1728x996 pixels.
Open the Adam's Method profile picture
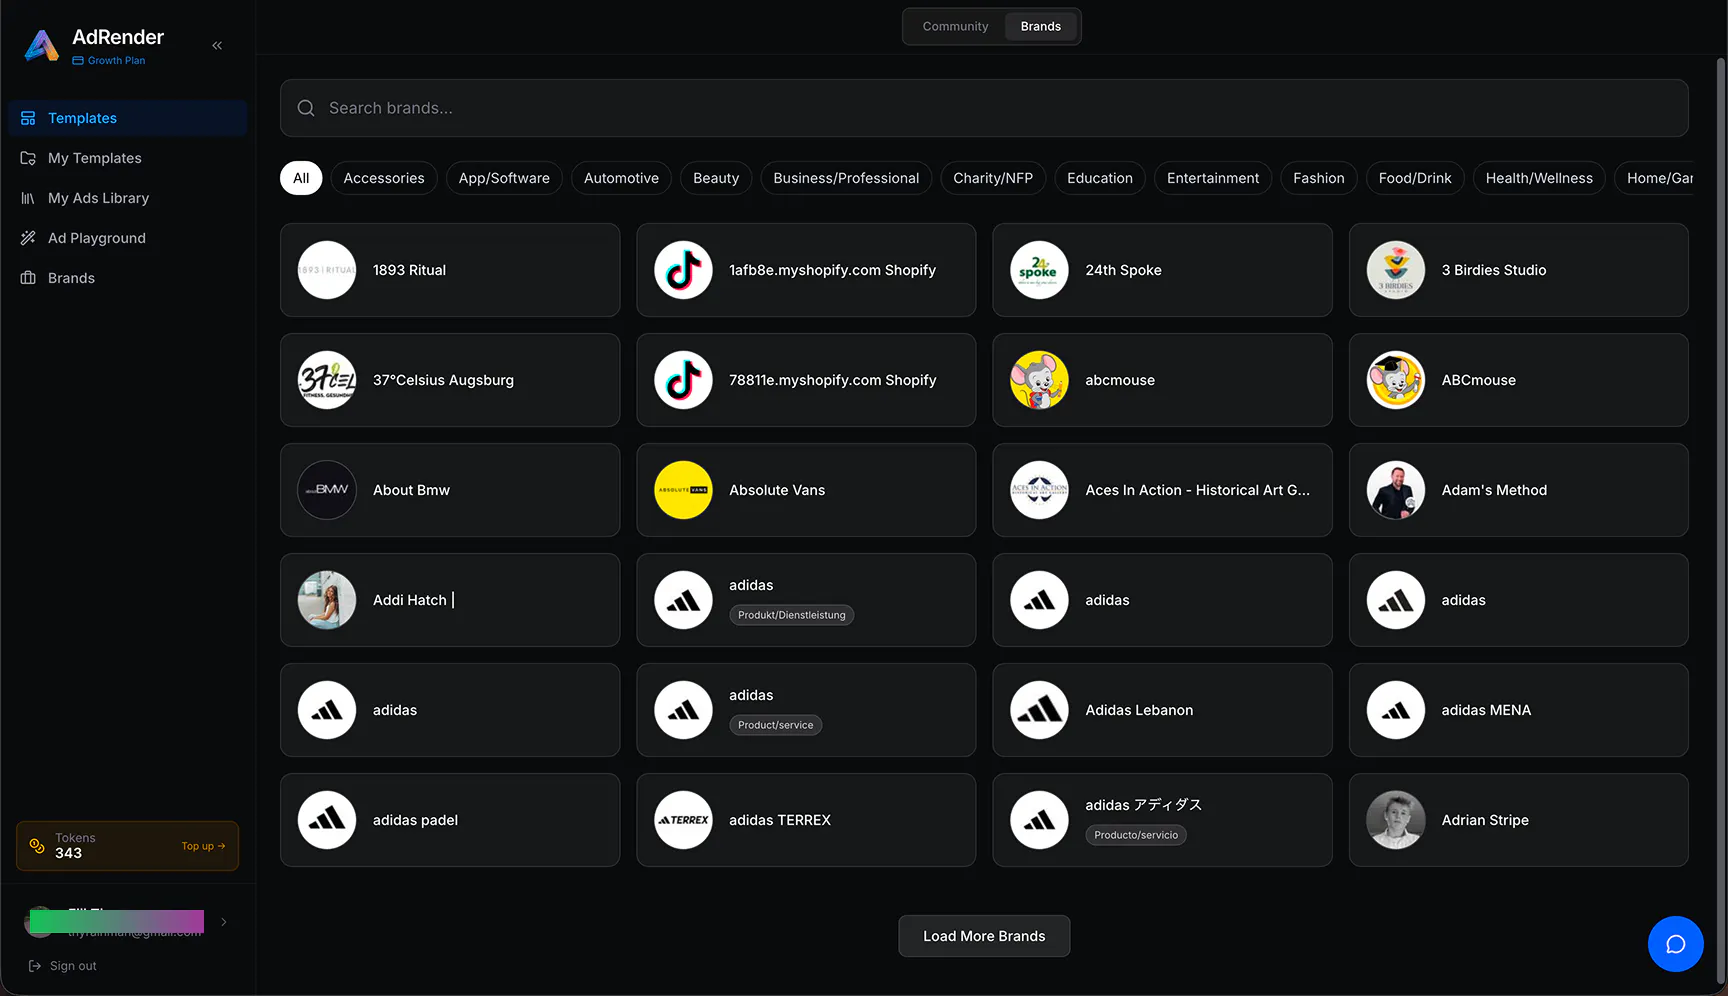click(x=1396, y=490)
